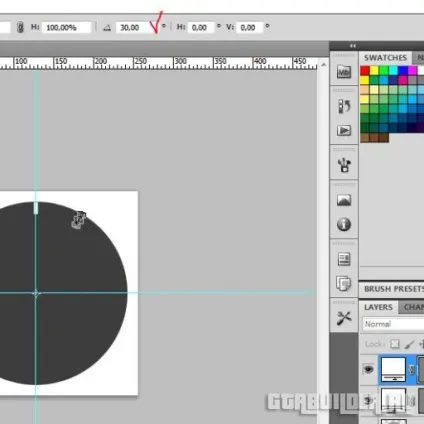This screenshot has width=424, height=424.
Task: Open the Normal blend mode dropdown
Action: pos(393,324)
